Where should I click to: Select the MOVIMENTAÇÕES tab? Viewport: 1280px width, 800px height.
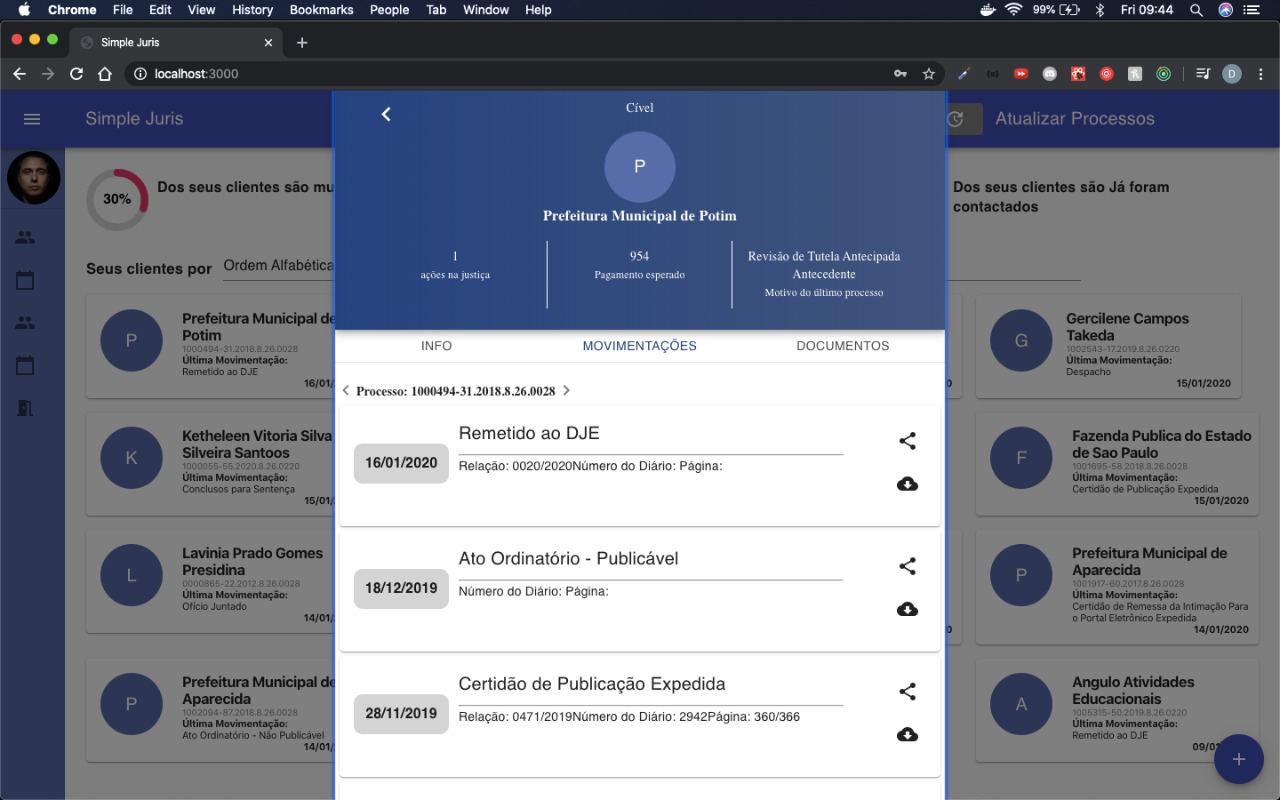point(639,346)
